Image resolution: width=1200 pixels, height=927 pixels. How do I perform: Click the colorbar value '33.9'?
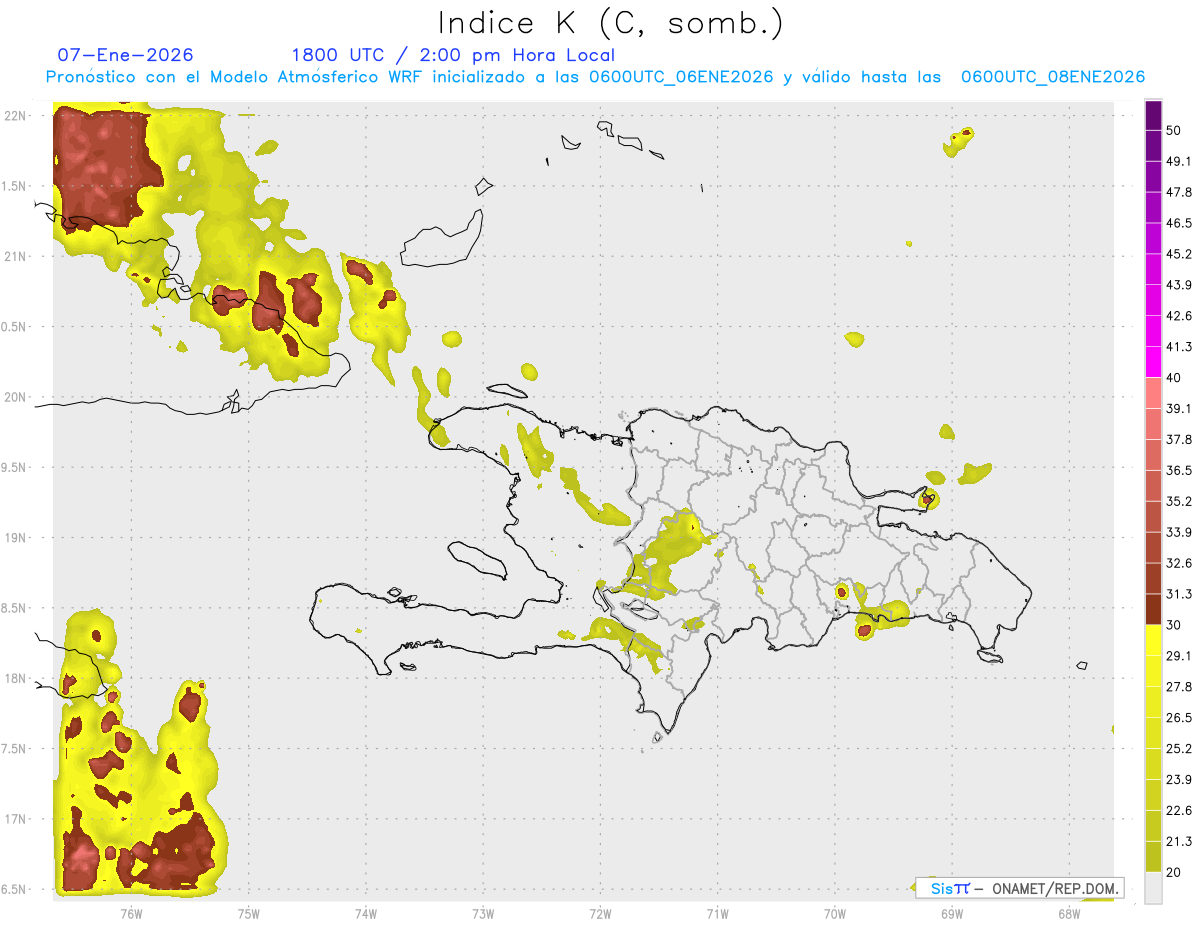point(1179,532)
